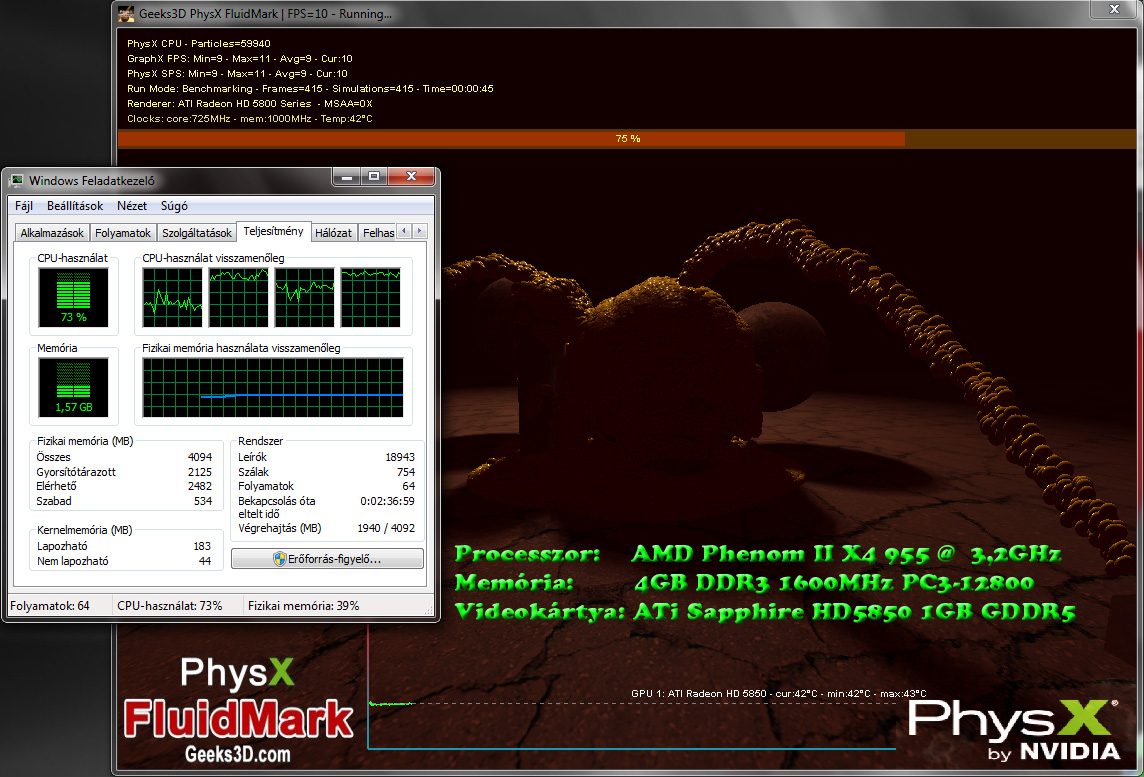Click the Összes value 4094
1144x777 pixels.
tap(200, 457)
